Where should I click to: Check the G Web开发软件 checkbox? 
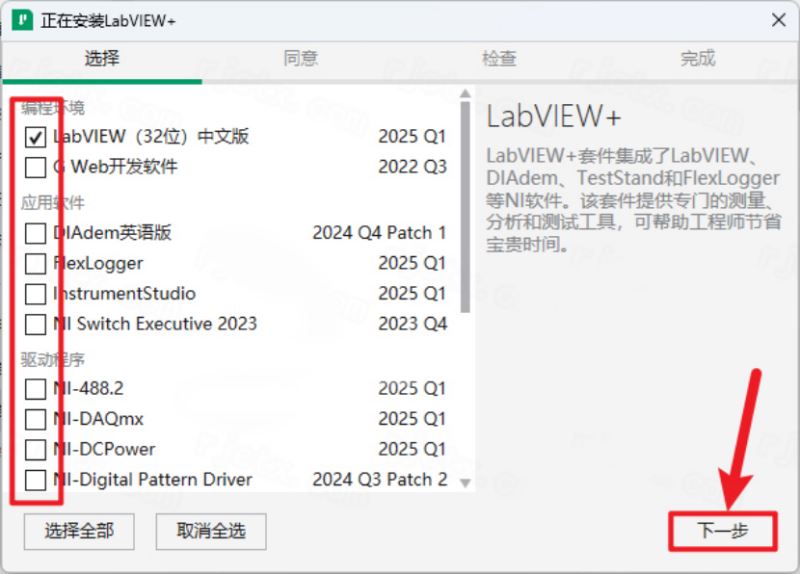click(x=35, y=167)
